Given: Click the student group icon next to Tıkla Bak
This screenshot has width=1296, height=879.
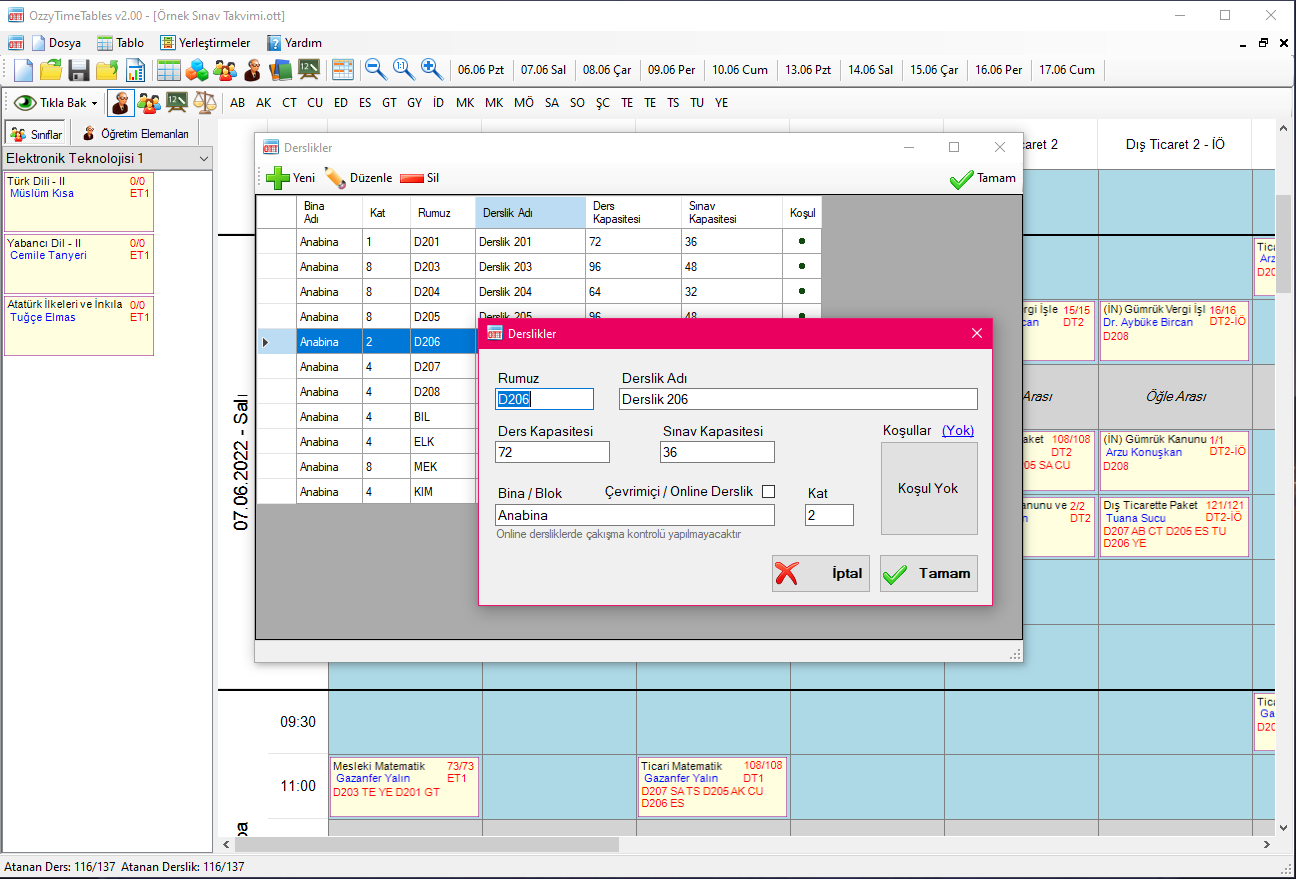Looking at the screenshot, I should coord(147,102).
